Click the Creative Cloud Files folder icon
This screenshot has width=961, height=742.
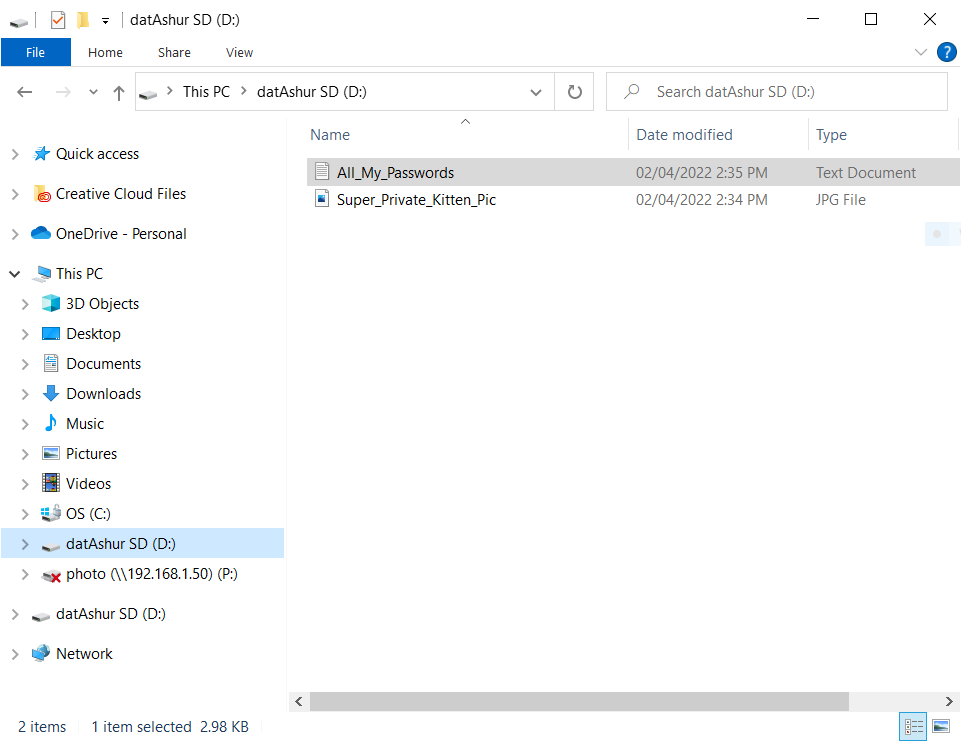pyautogui.click(x=42, y=194)
